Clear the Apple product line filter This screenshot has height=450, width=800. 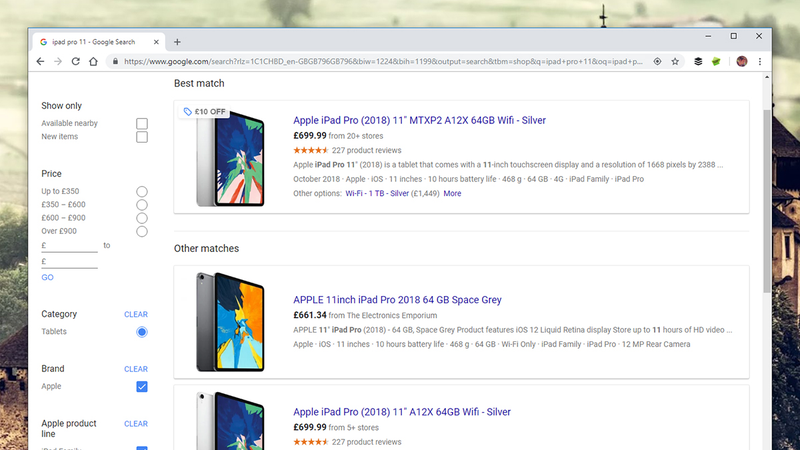136,423
